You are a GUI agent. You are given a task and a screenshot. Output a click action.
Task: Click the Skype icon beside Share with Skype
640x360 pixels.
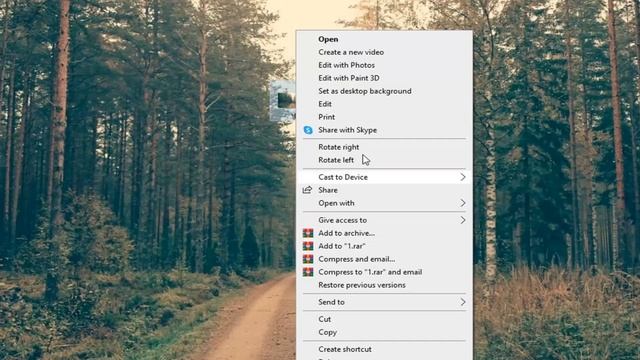tap(308, 130)
